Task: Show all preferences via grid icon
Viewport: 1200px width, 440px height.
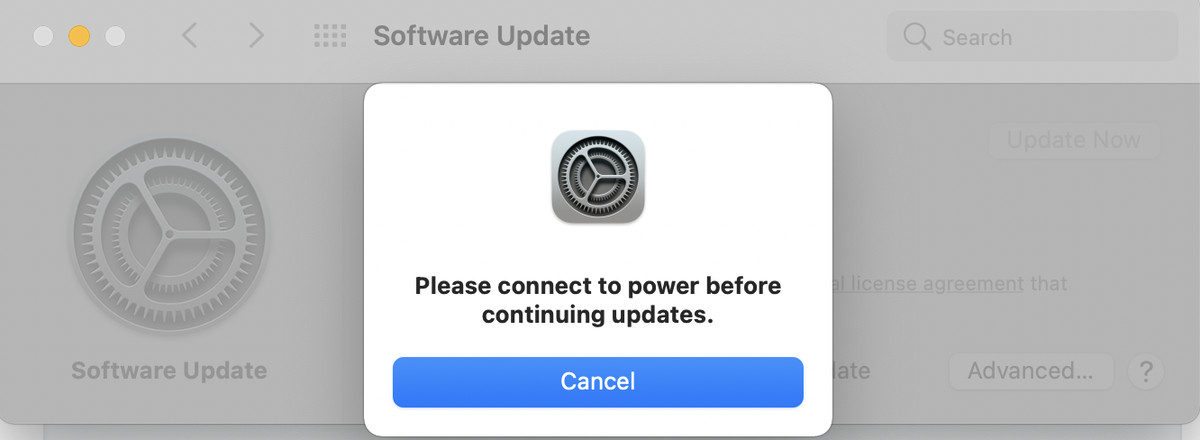Action: 330,36
